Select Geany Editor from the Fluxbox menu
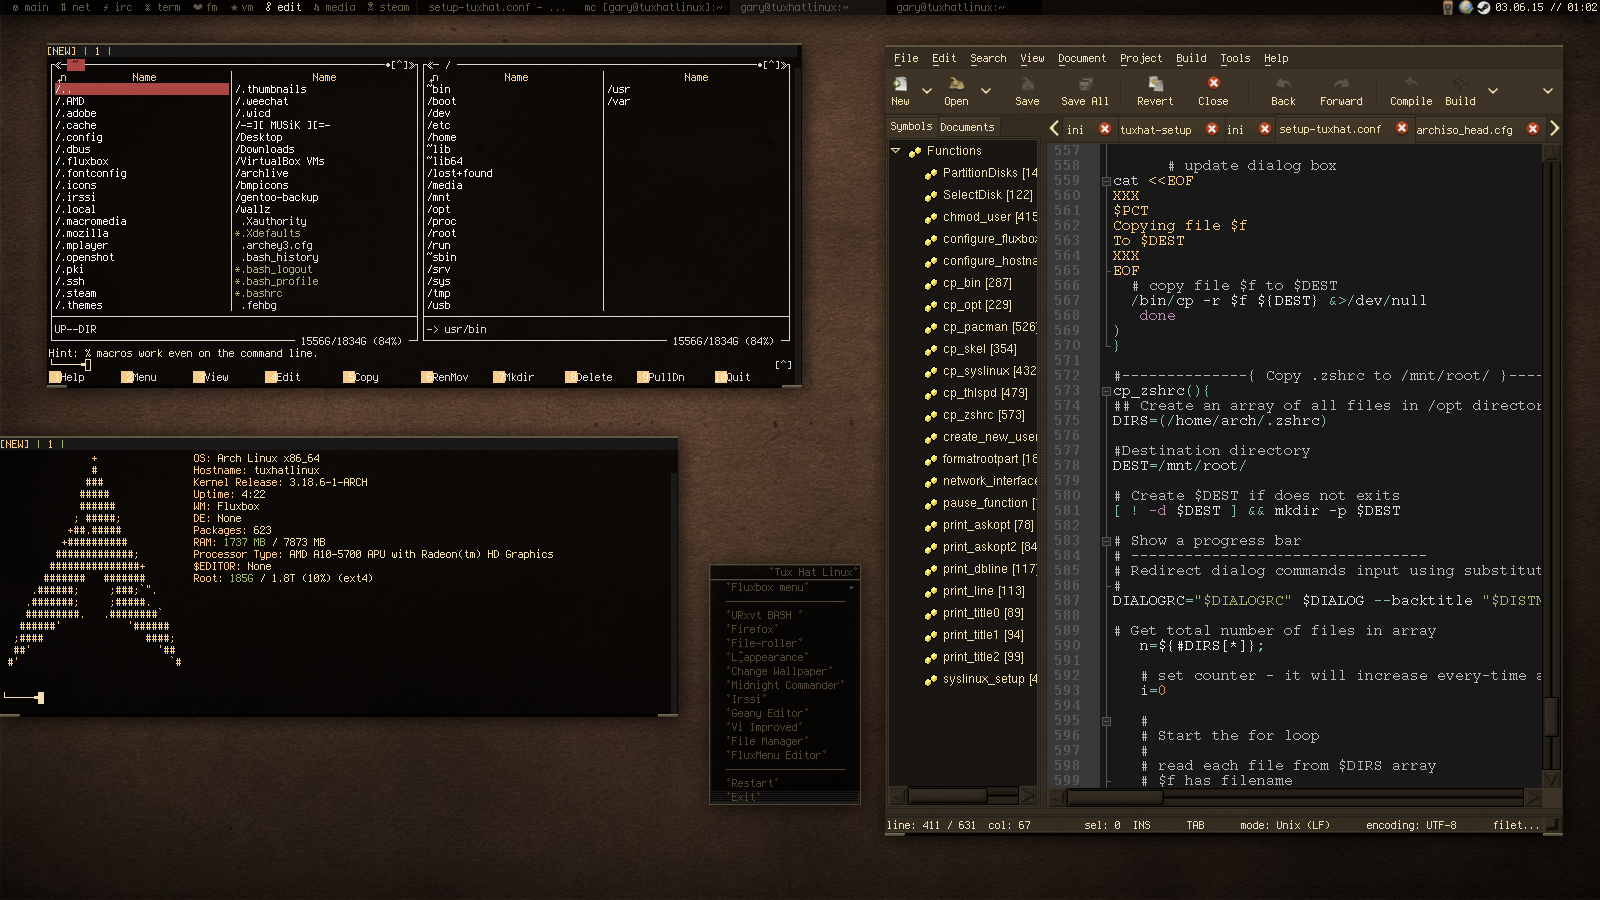The width and height of the screenshot is (1600, 900). [x=765, y=712]
